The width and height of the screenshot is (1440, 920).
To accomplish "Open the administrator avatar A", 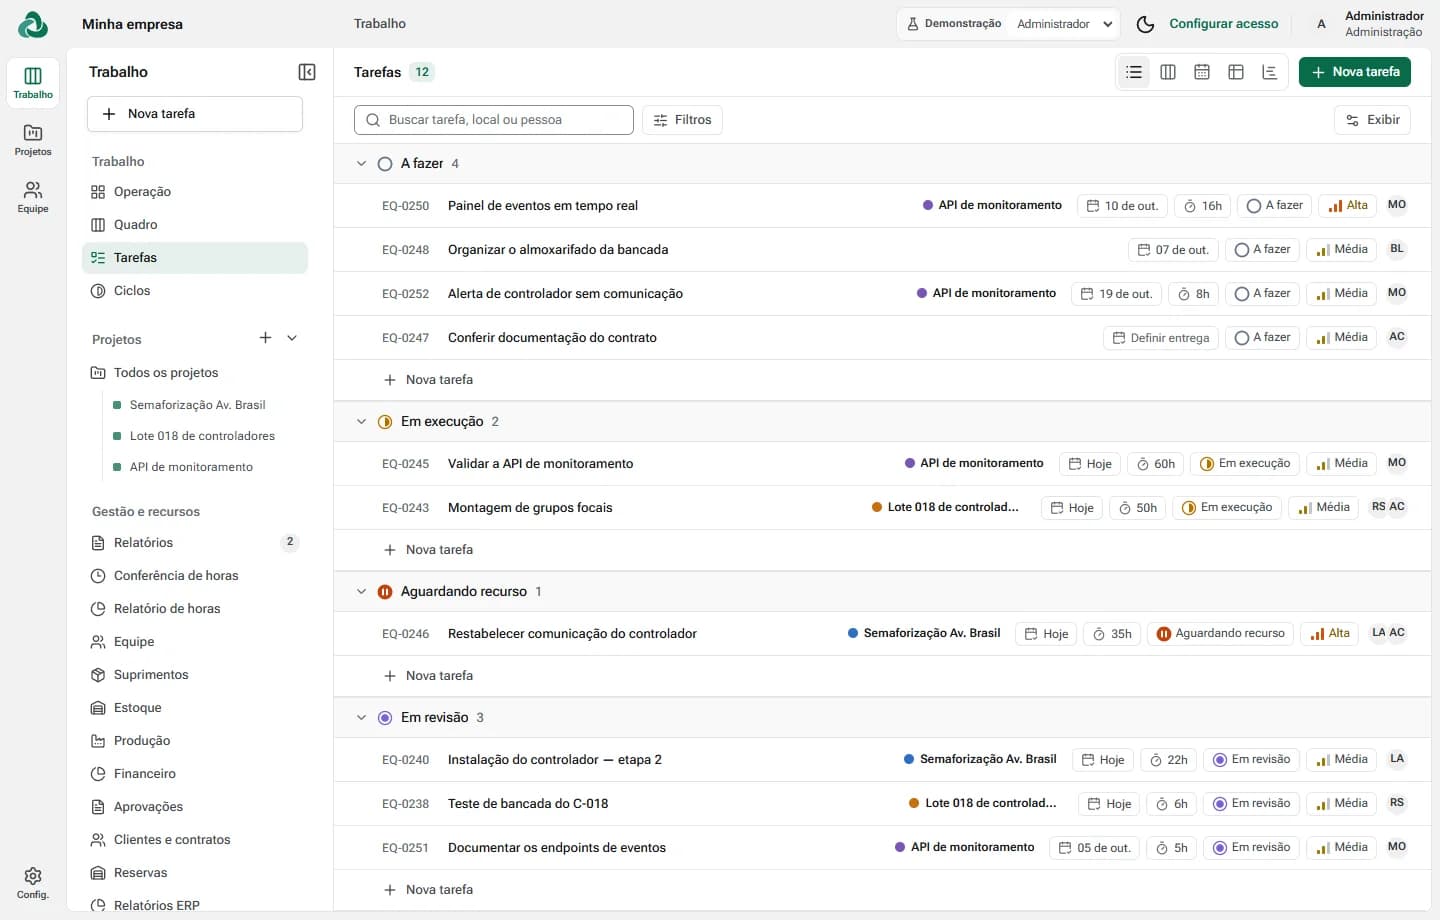I will coord(1321,24).
